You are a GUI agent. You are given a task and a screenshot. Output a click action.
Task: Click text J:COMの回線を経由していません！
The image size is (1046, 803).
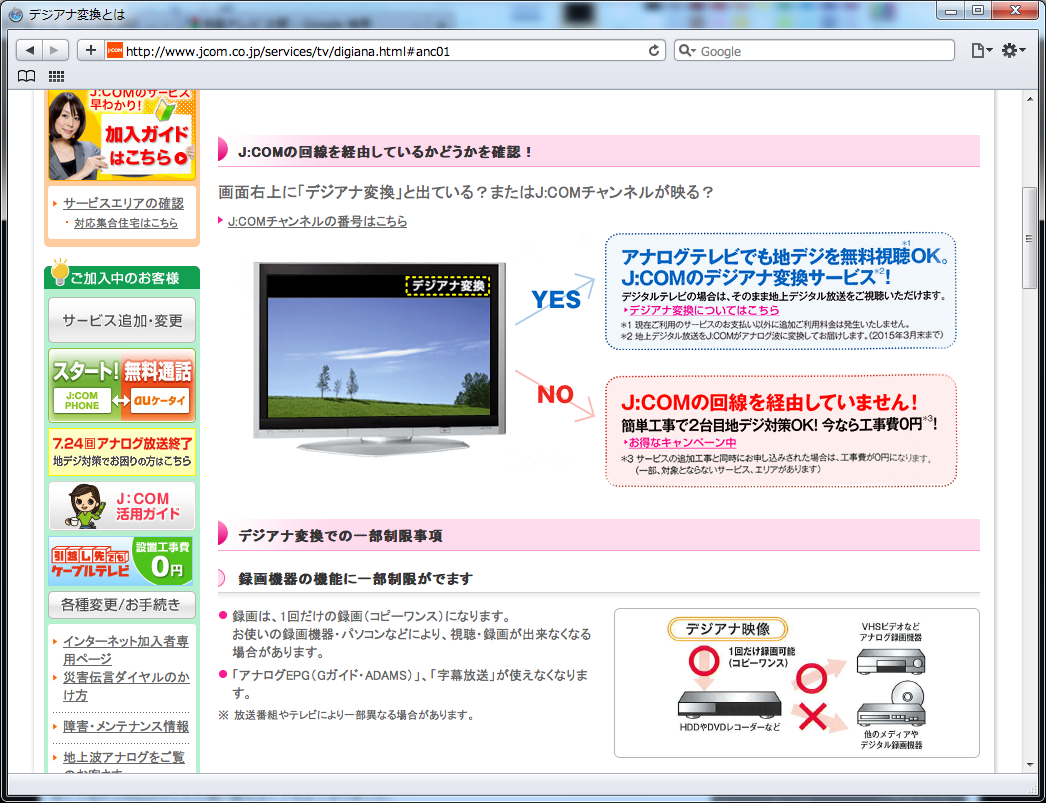[x=769, y=402]
